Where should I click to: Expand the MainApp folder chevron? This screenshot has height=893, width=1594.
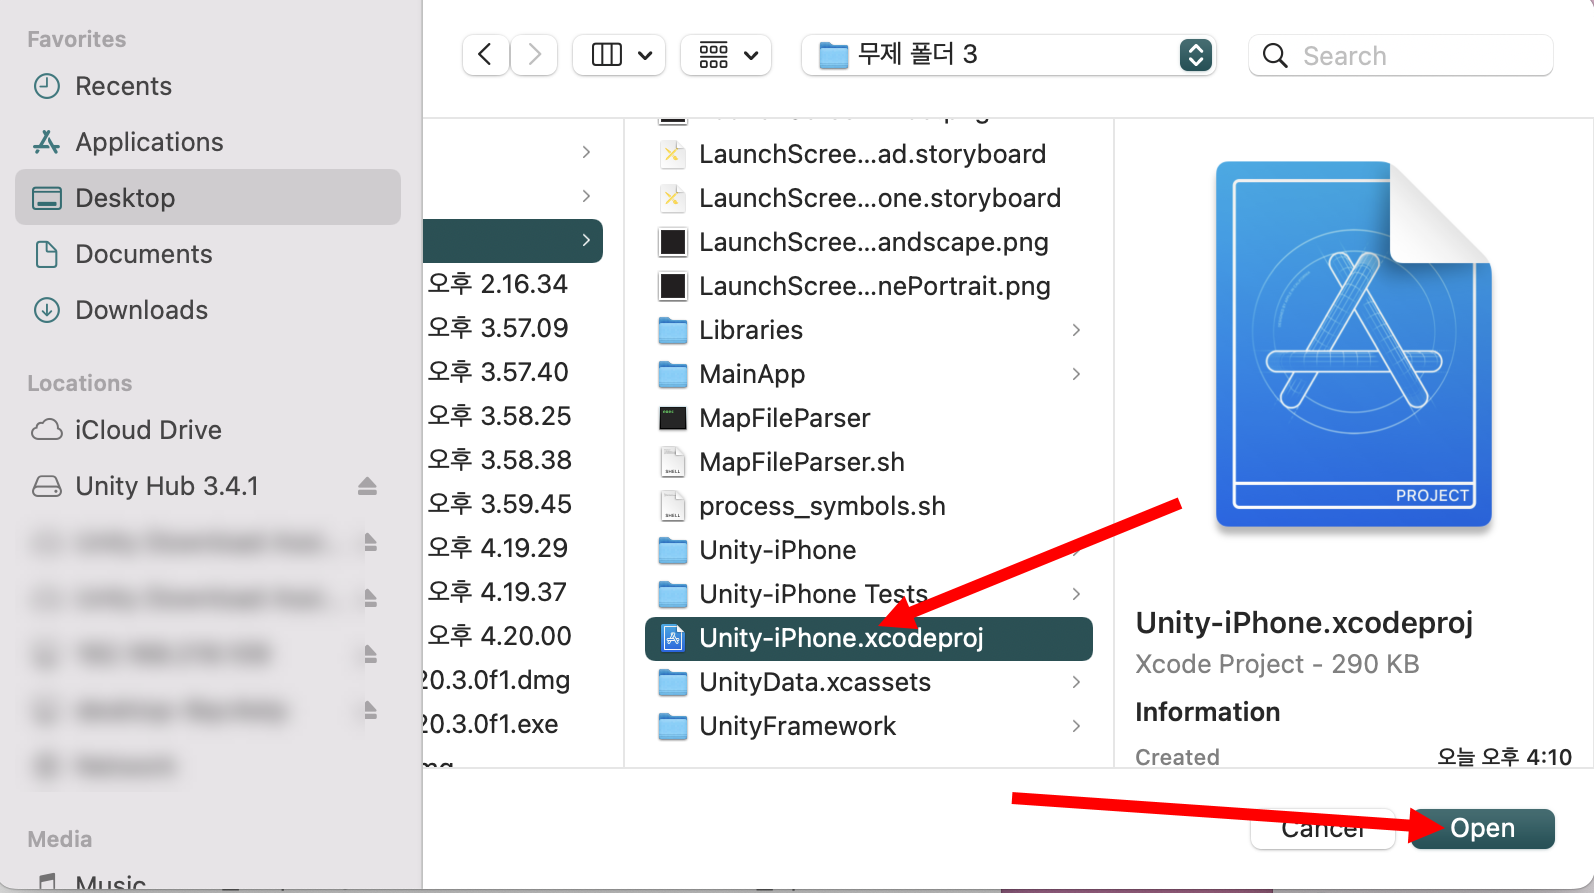click(x=1076, y=374)
